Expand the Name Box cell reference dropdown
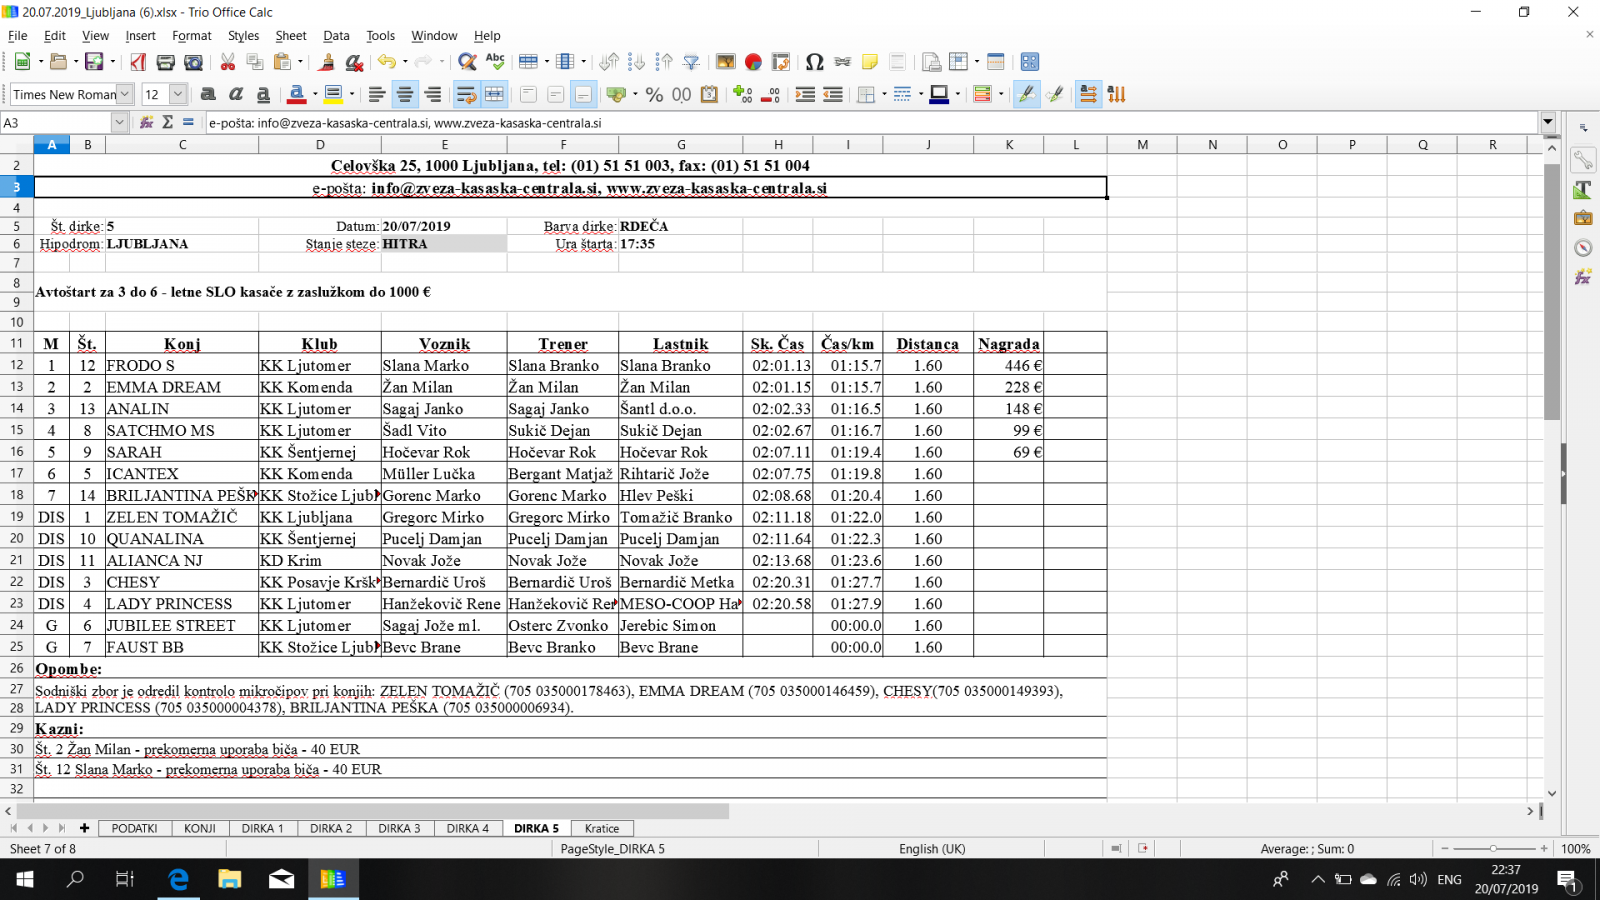The height and width of the screenshot is (900, 1600). coord(119,122)
